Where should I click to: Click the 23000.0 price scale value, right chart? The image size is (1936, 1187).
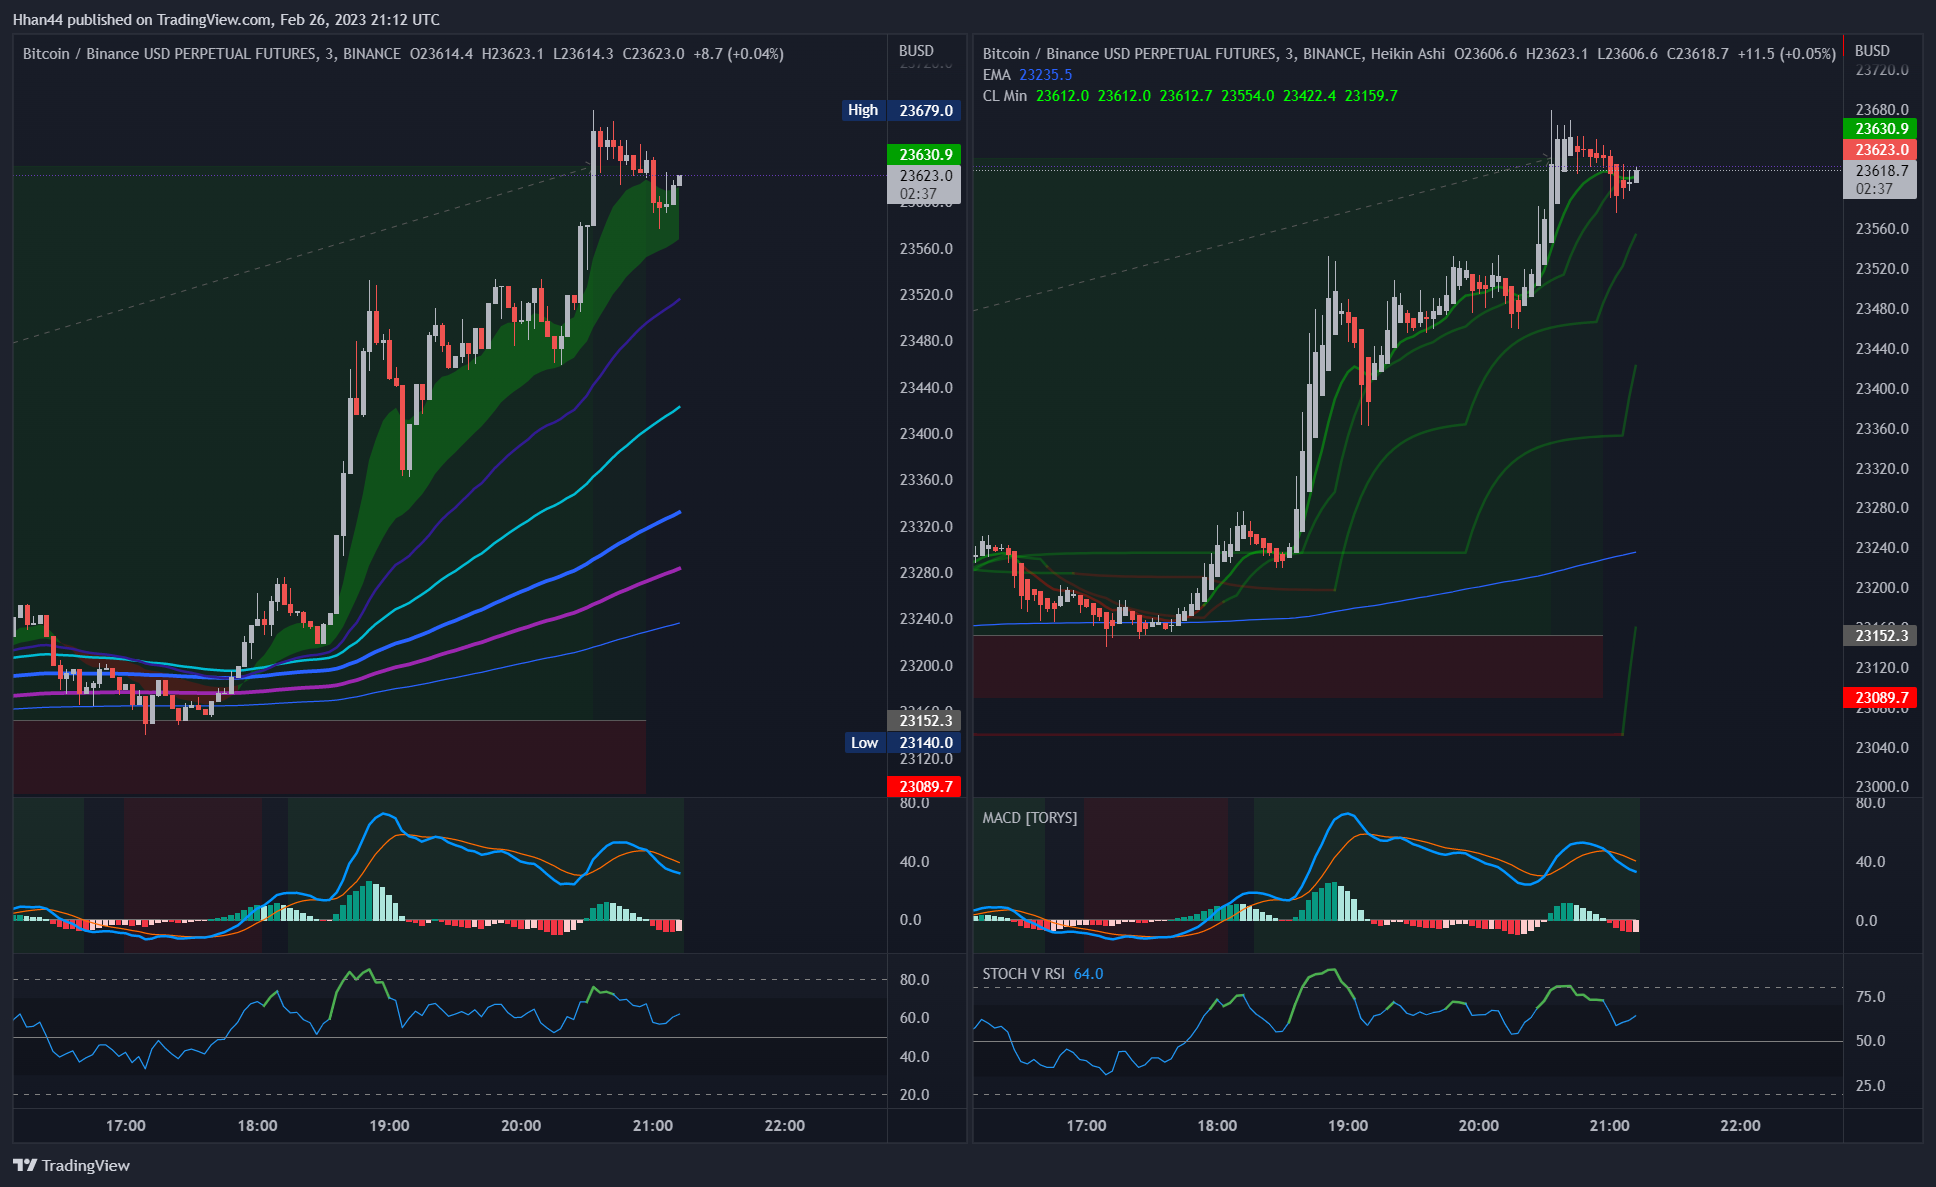click(x=1882, y=786)
